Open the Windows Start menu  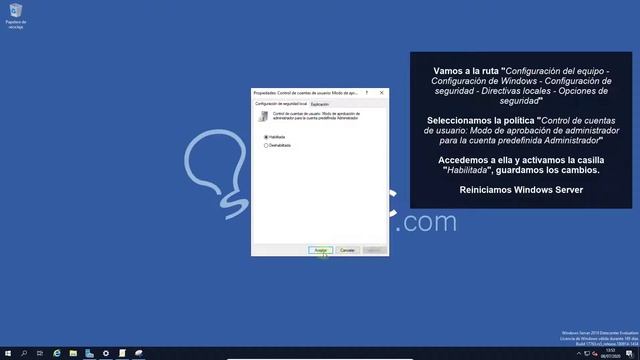[8, 353]
